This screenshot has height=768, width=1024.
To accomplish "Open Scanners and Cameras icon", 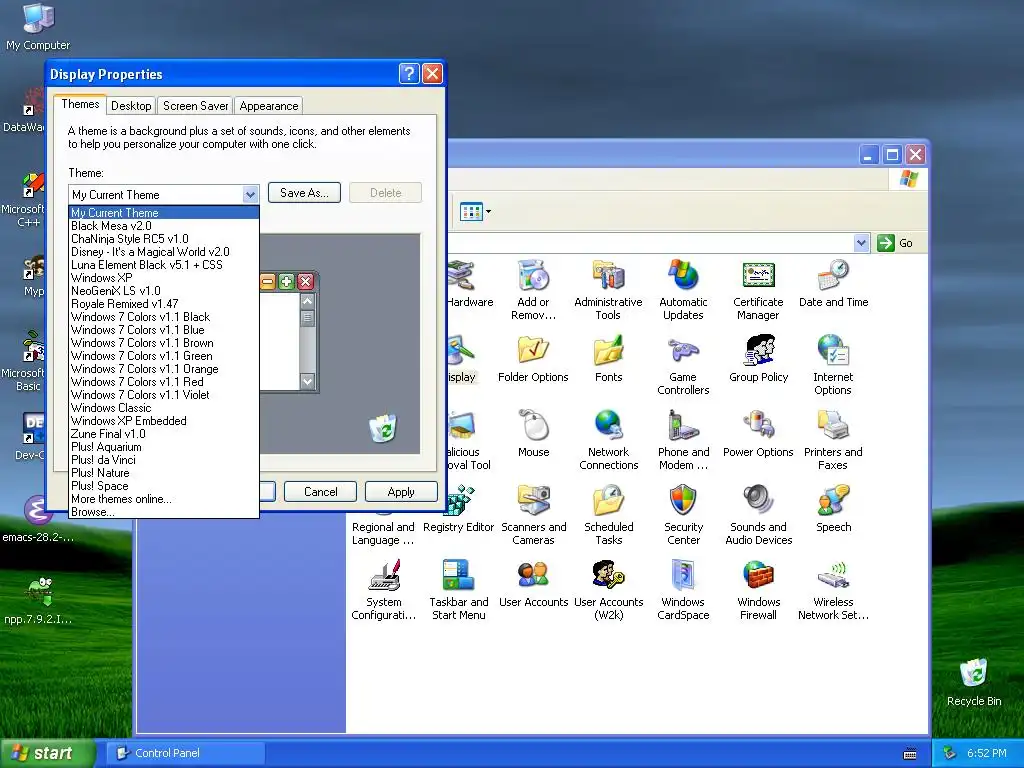I will [533, 515].
